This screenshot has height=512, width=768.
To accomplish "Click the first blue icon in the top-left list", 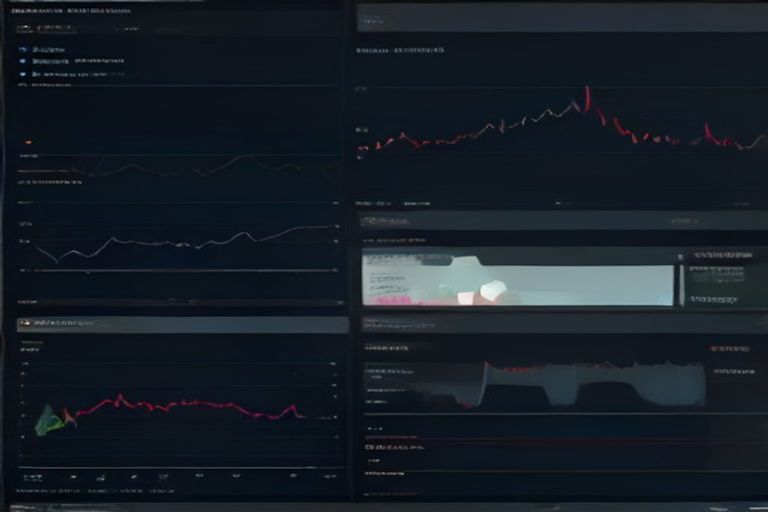I will pos(23,49).
